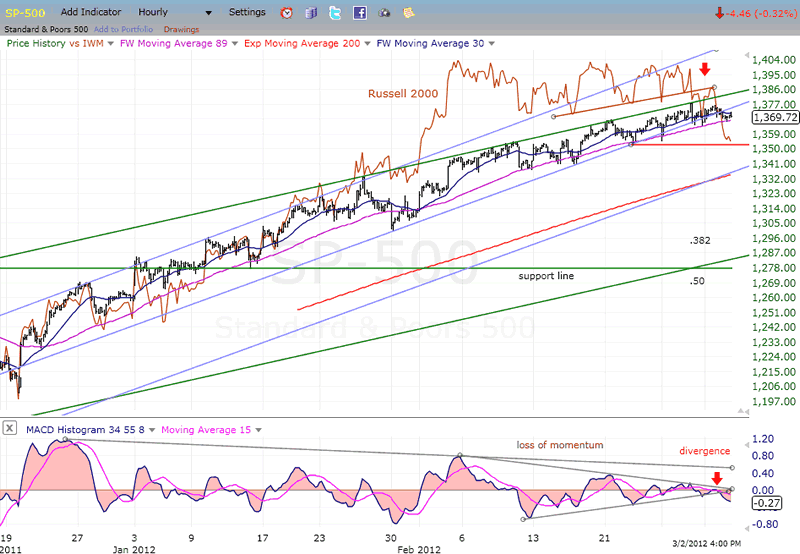This screenshot has height=554, width=800.
Task: Expand FW Moving Average 30 dropdown arrow
Action: click(492, 44)
